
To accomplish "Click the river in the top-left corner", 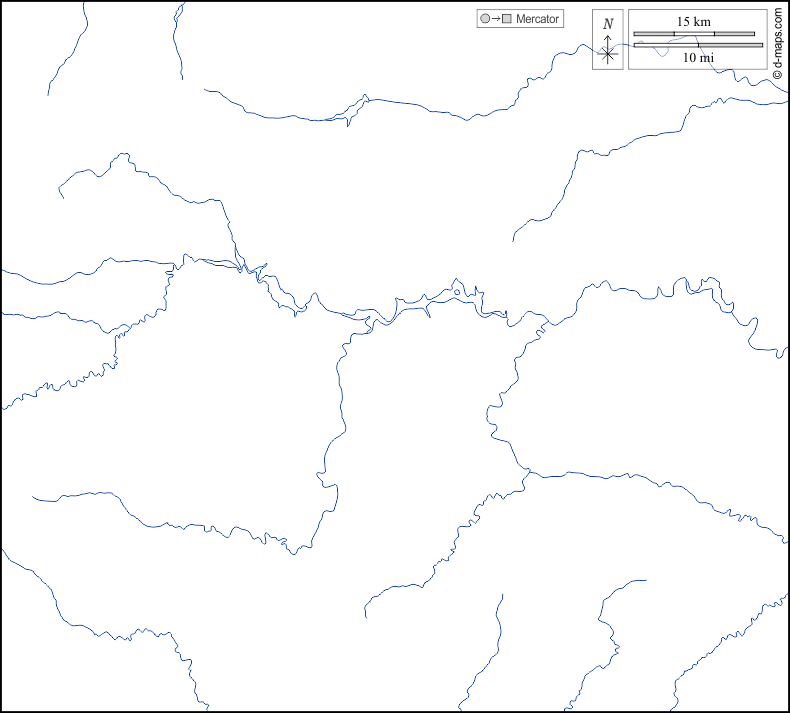I will coord(66,50).
